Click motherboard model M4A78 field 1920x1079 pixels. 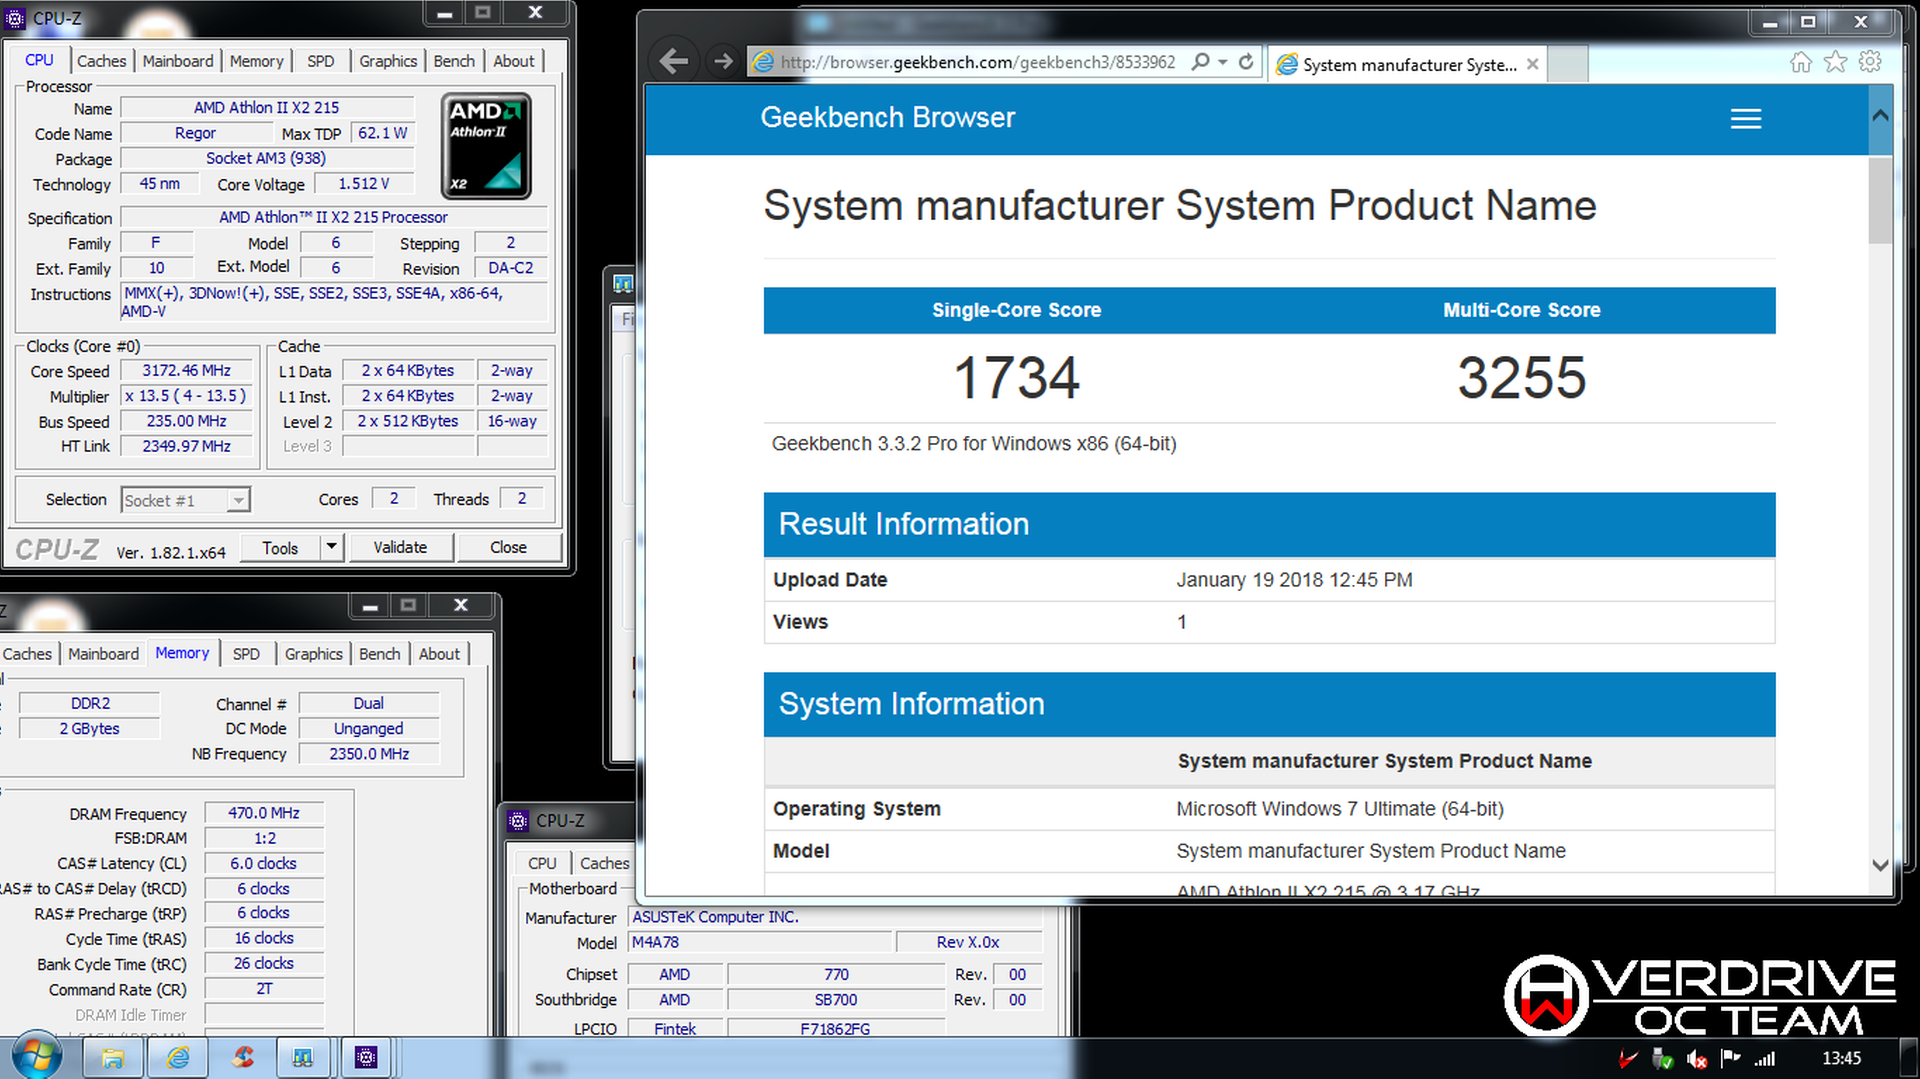click(x=760, y=942)
